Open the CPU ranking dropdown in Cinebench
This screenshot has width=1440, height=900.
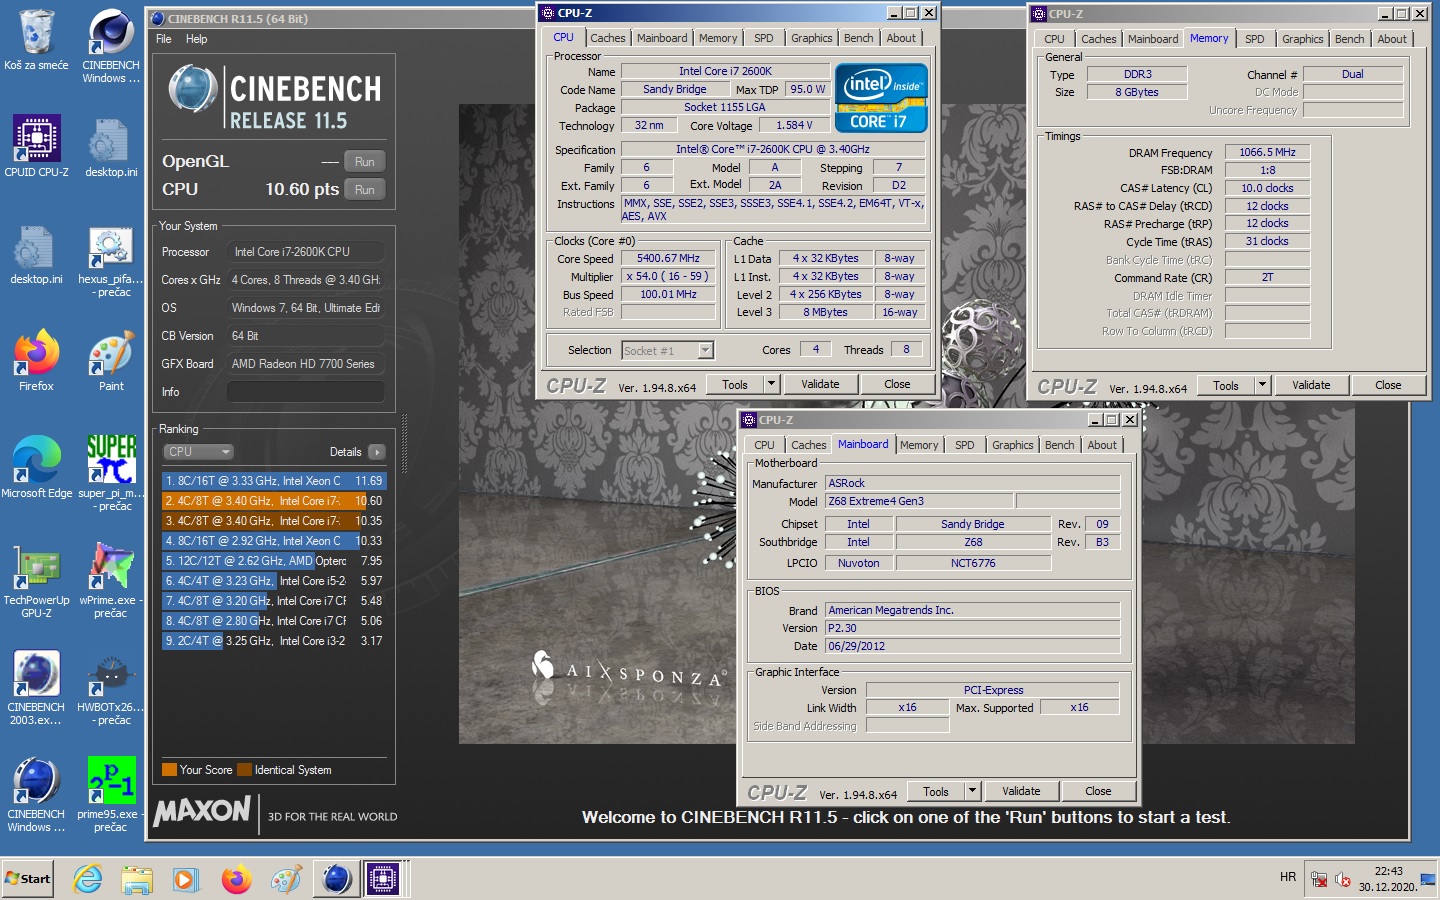pos(198,452)
